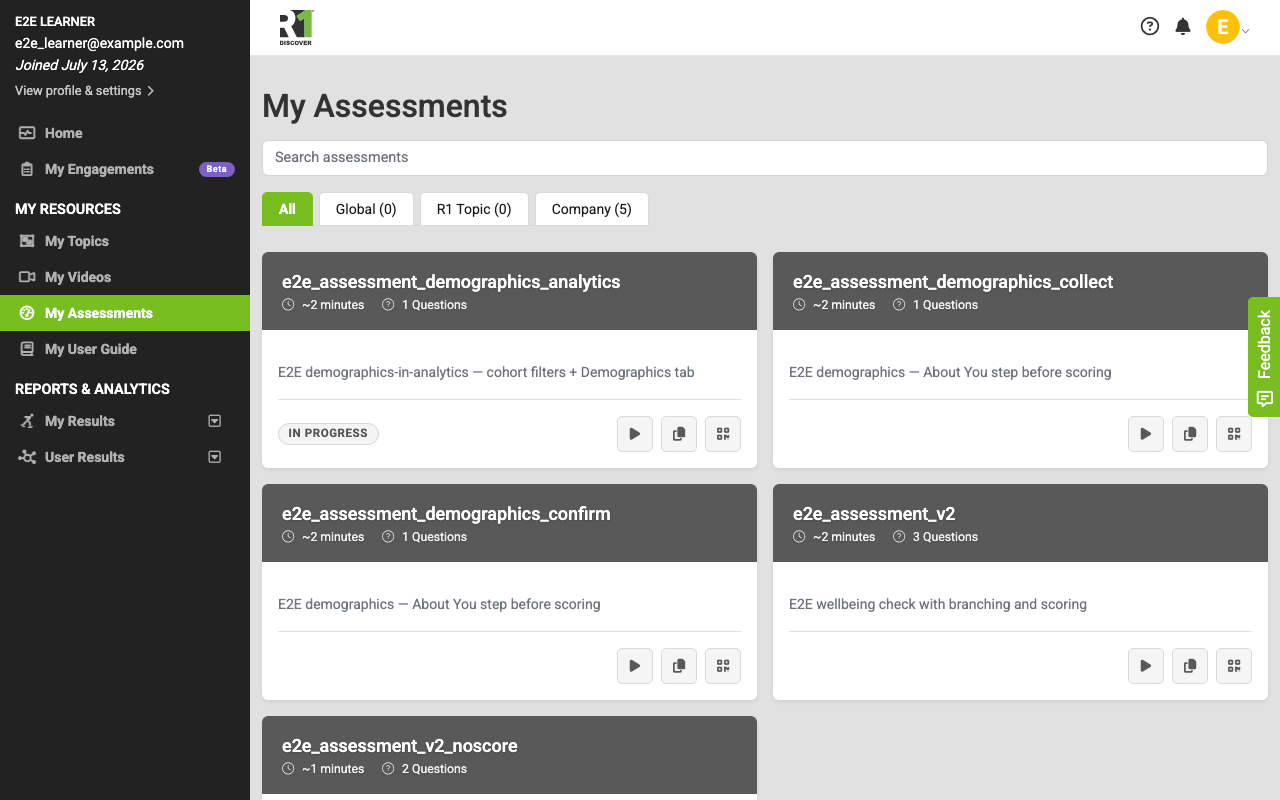Click 2 Questions label on e2e_assessment_v2_noscore
The width and height of the screenshot is (1280, 800).
point(434,769)
